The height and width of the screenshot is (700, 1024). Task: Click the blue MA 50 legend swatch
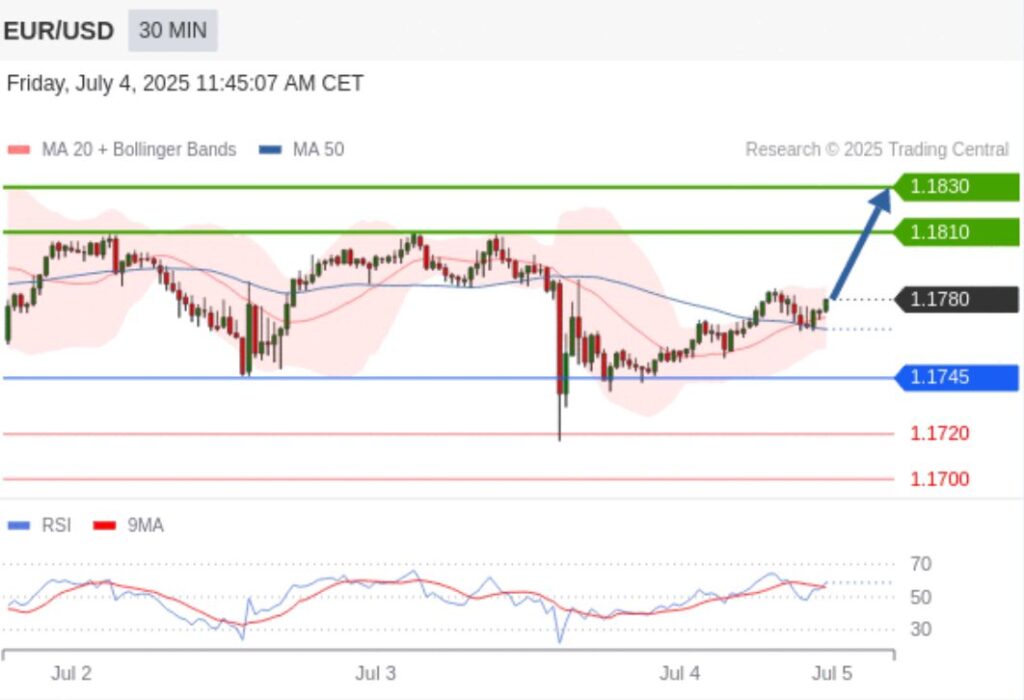point(270,150)
